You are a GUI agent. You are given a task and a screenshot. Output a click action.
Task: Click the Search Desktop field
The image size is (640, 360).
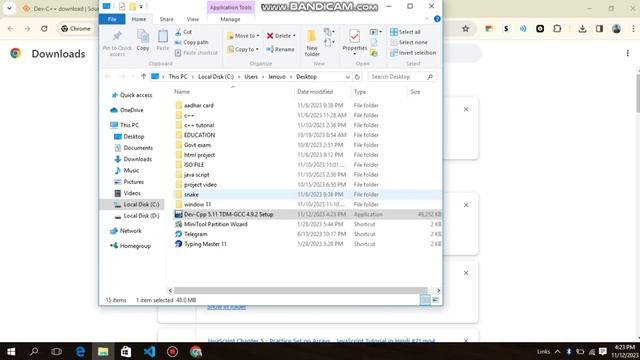click(401, 77)
